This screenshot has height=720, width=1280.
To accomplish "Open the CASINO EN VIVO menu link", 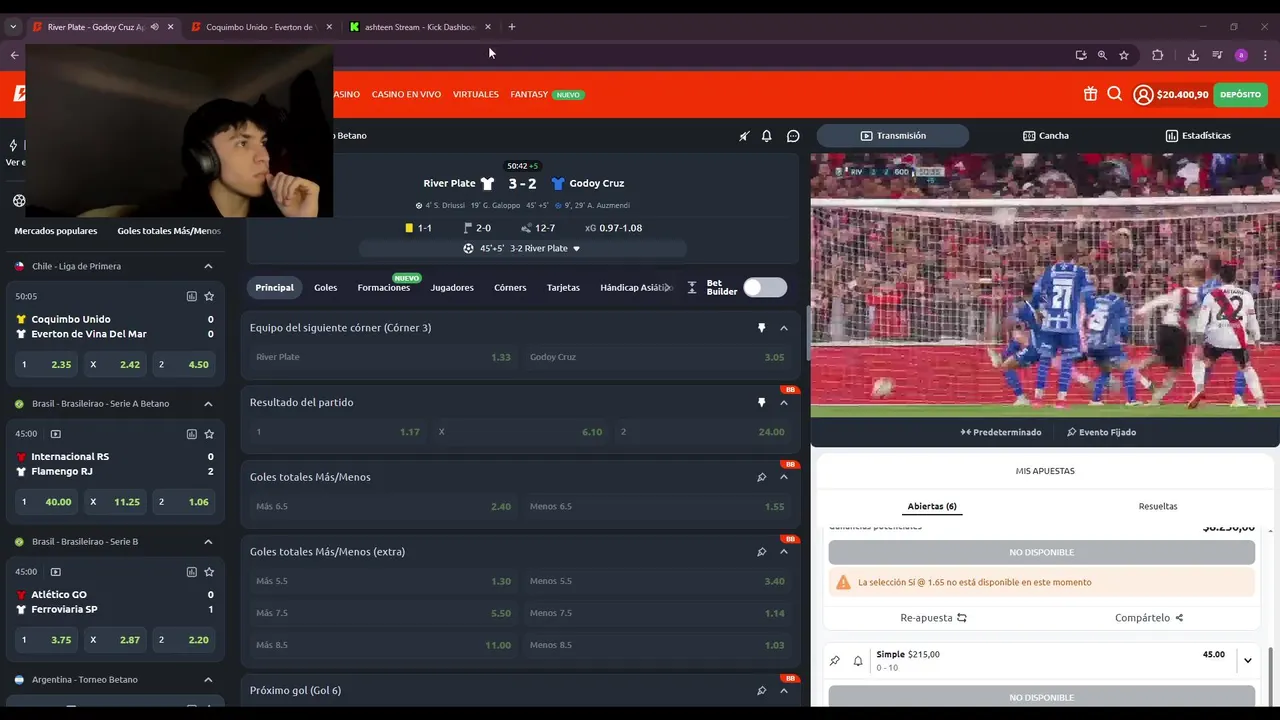I will [406, 95].
